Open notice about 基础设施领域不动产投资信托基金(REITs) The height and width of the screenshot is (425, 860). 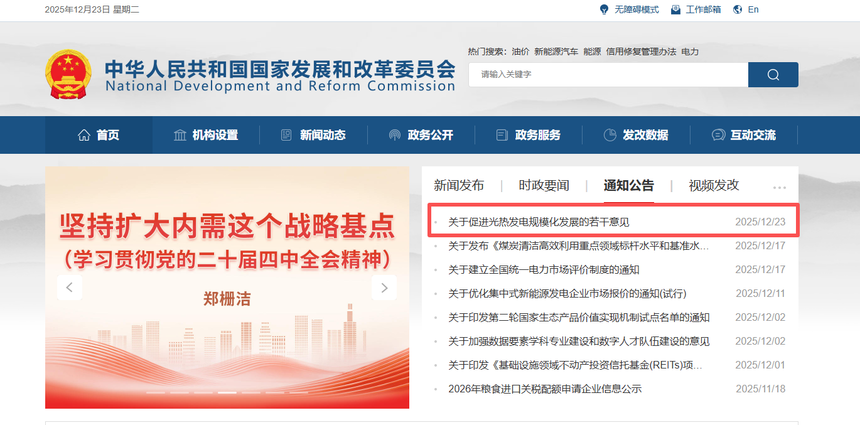tap(575, 365)
